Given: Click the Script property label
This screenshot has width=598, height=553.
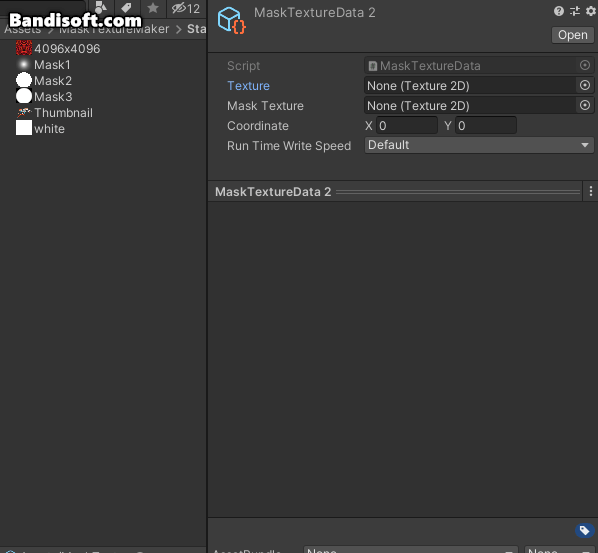Looking at the screenshot, I should pos(243,66).
